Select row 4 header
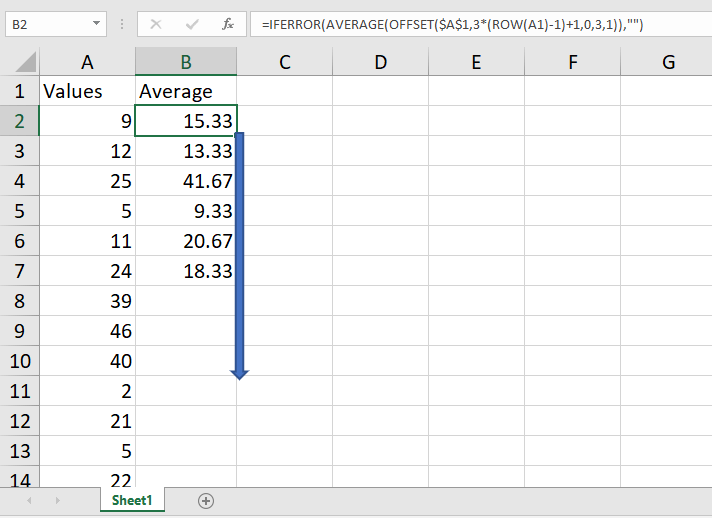 20,181
